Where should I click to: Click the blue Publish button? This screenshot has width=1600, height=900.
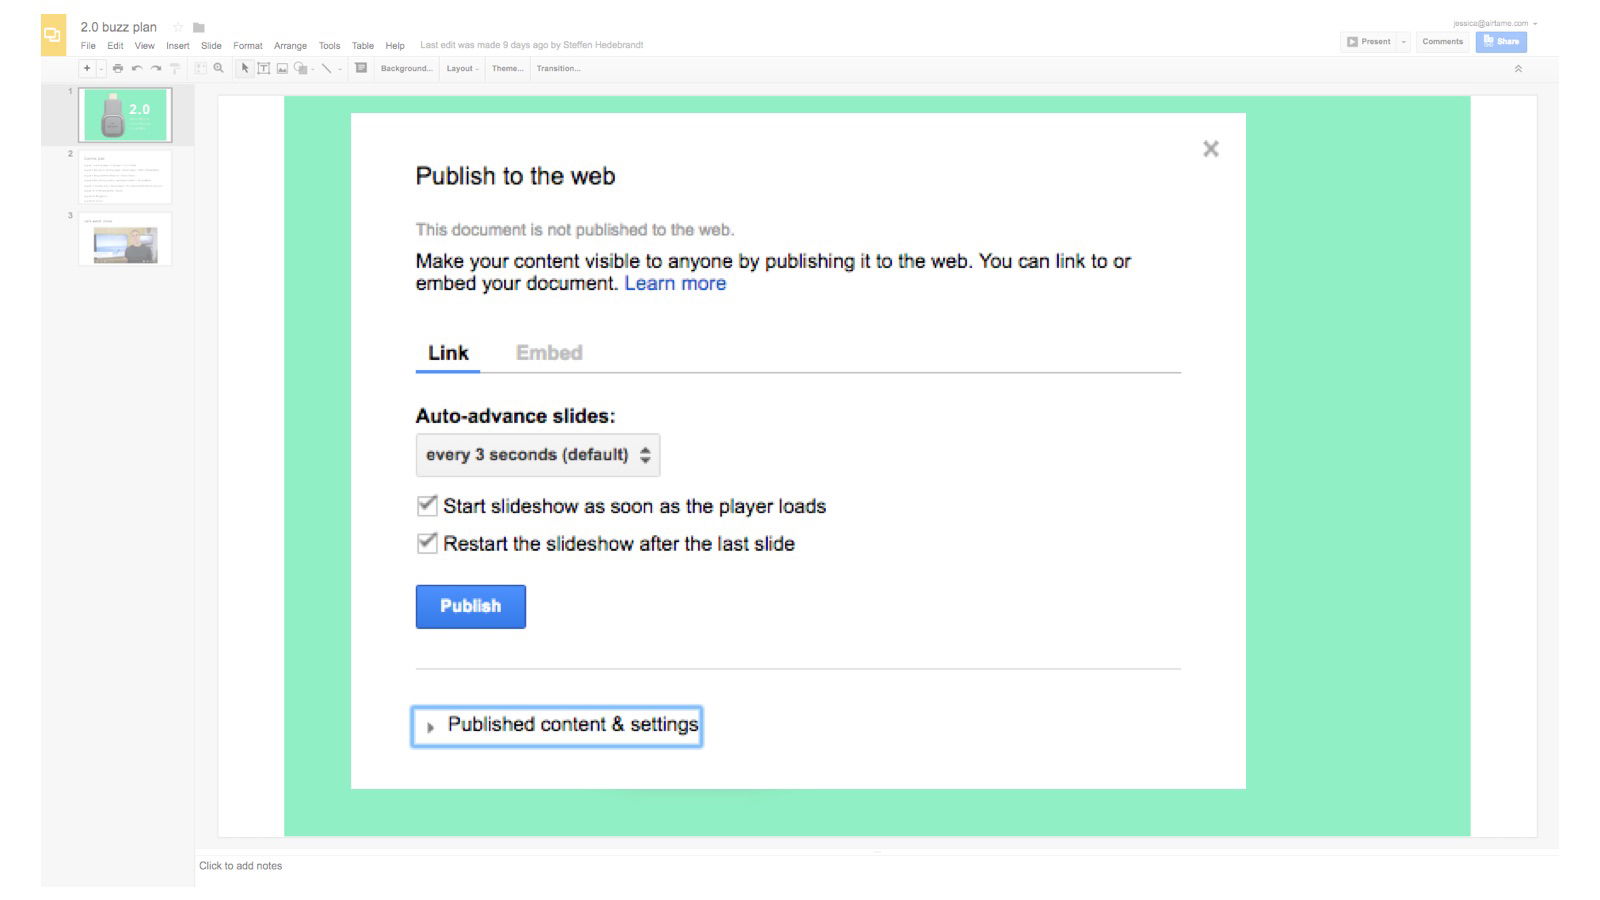(x=471, y=606)
